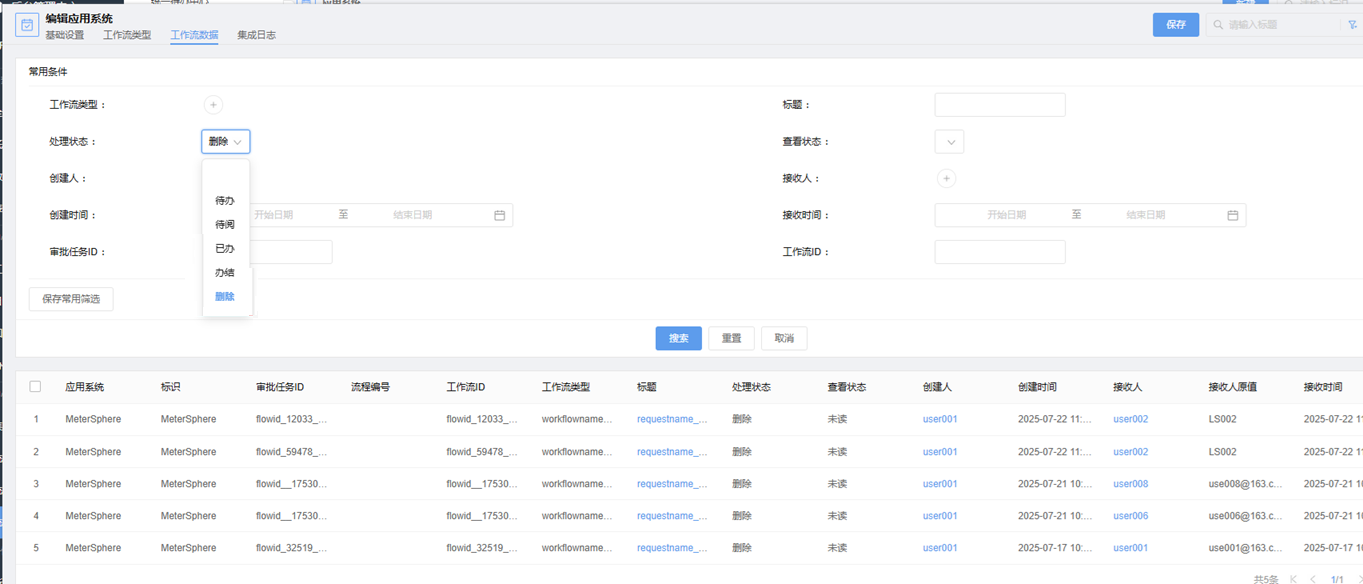Click the use008@163.c... cell

pos(1245,484)
